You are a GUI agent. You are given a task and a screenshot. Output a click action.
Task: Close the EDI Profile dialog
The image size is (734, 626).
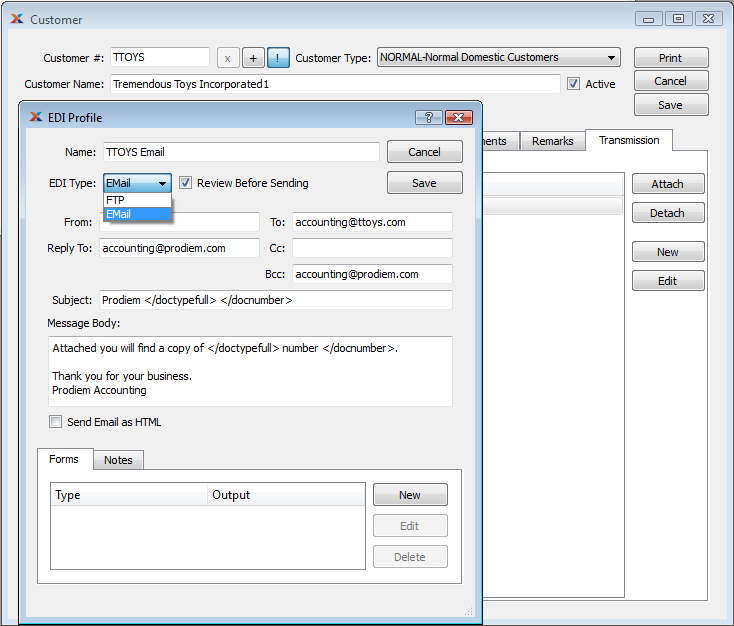pos(459,117)
